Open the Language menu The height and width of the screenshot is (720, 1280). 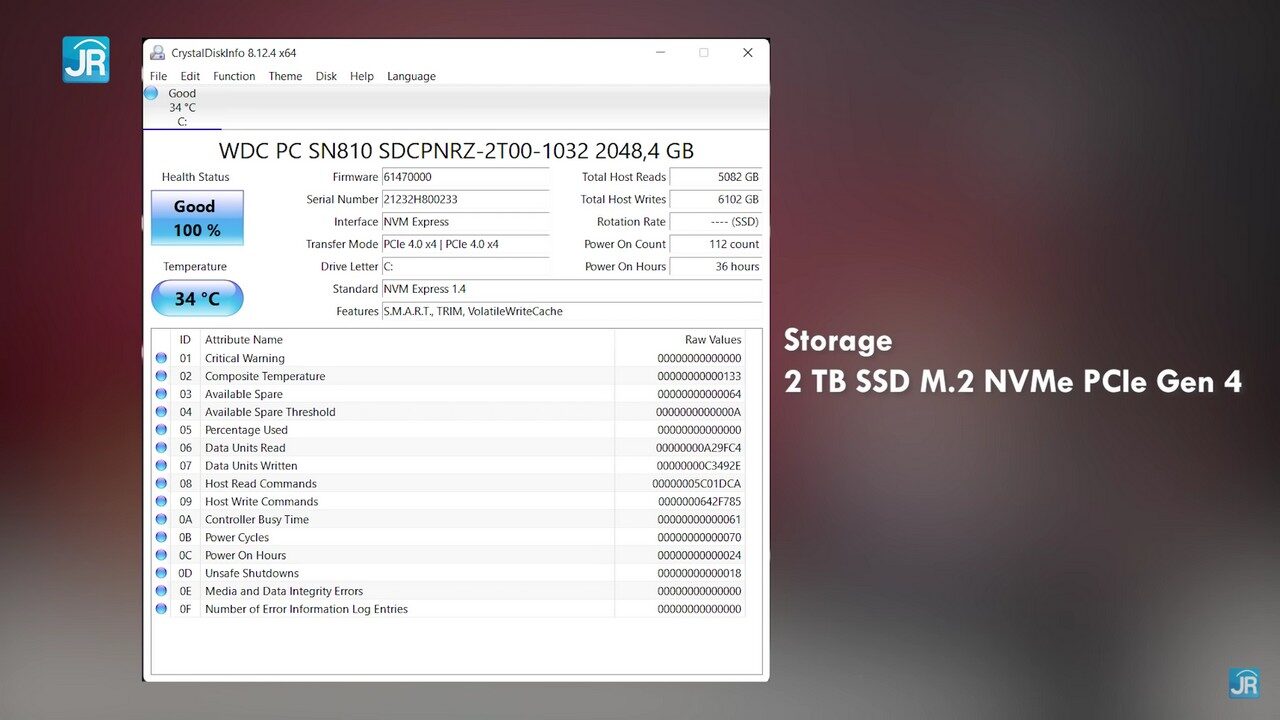[411, 76]
